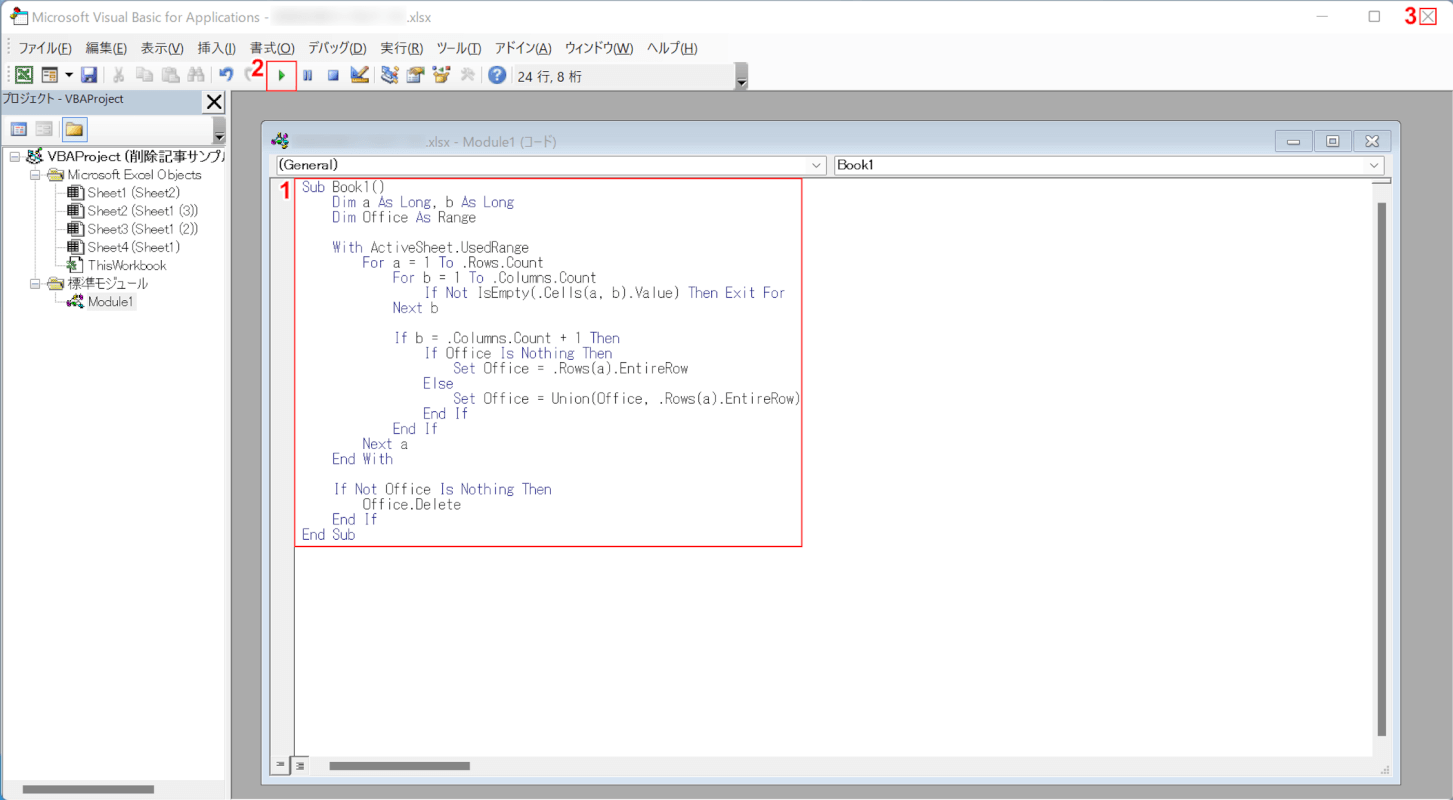Collapse the Microsoft Excel Objects folder

[x=34, y=174]
